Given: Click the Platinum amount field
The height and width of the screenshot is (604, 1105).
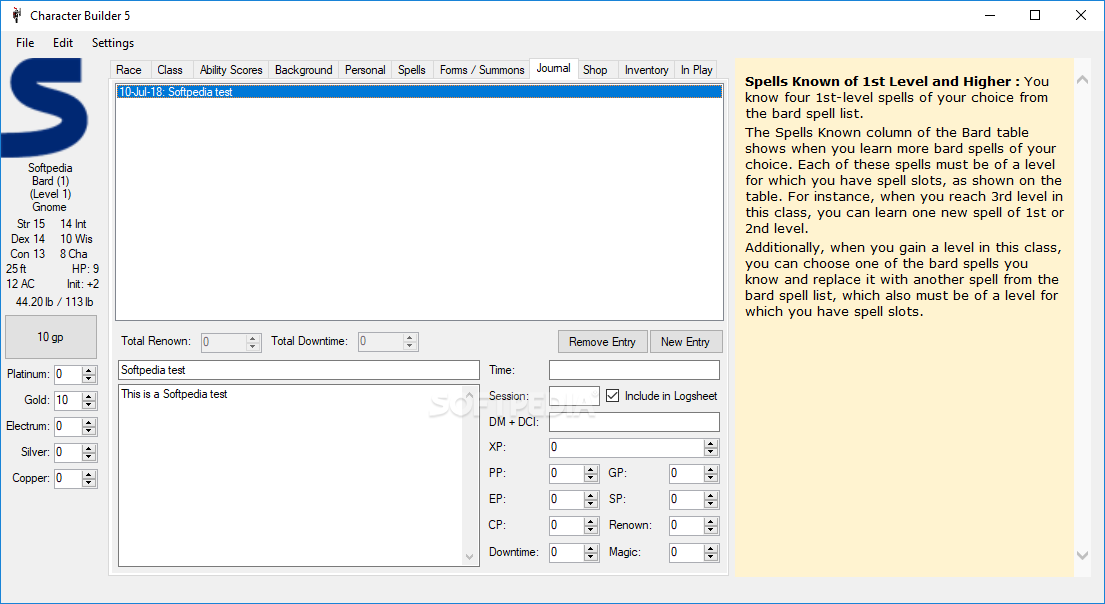Looking at the screenshot, I should [68, 374].
